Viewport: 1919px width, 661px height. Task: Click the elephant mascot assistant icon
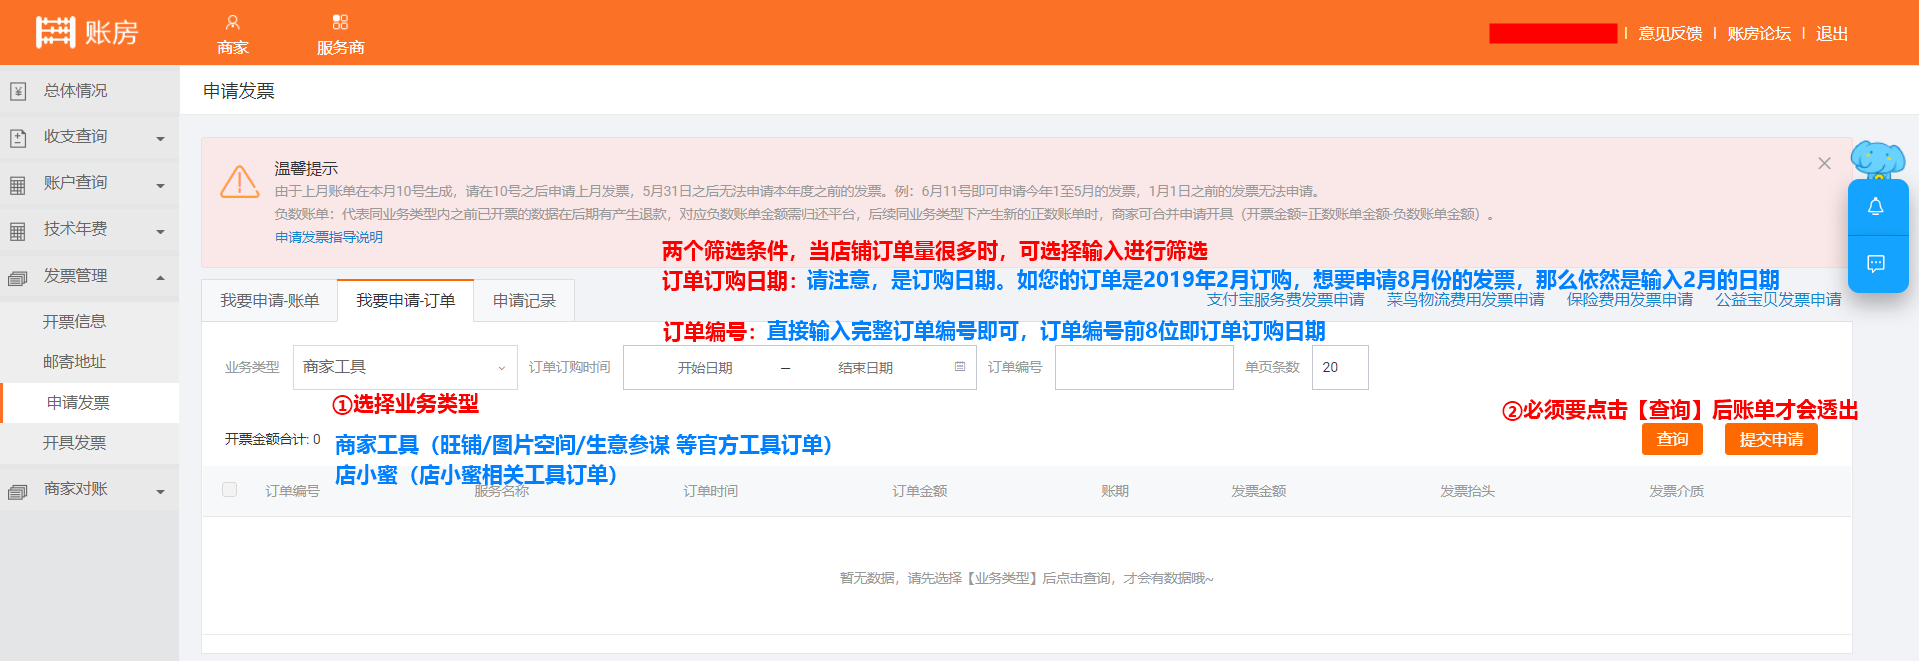1877,160
